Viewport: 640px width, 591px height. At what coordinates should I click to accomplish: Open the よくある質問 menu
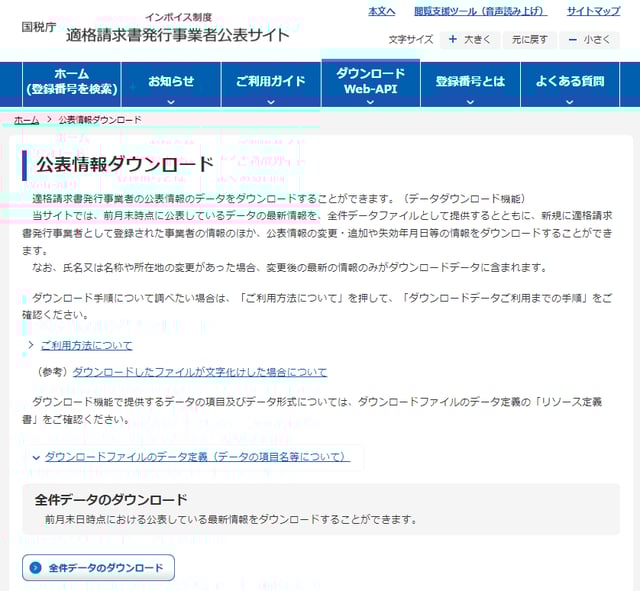click(569, 84)
